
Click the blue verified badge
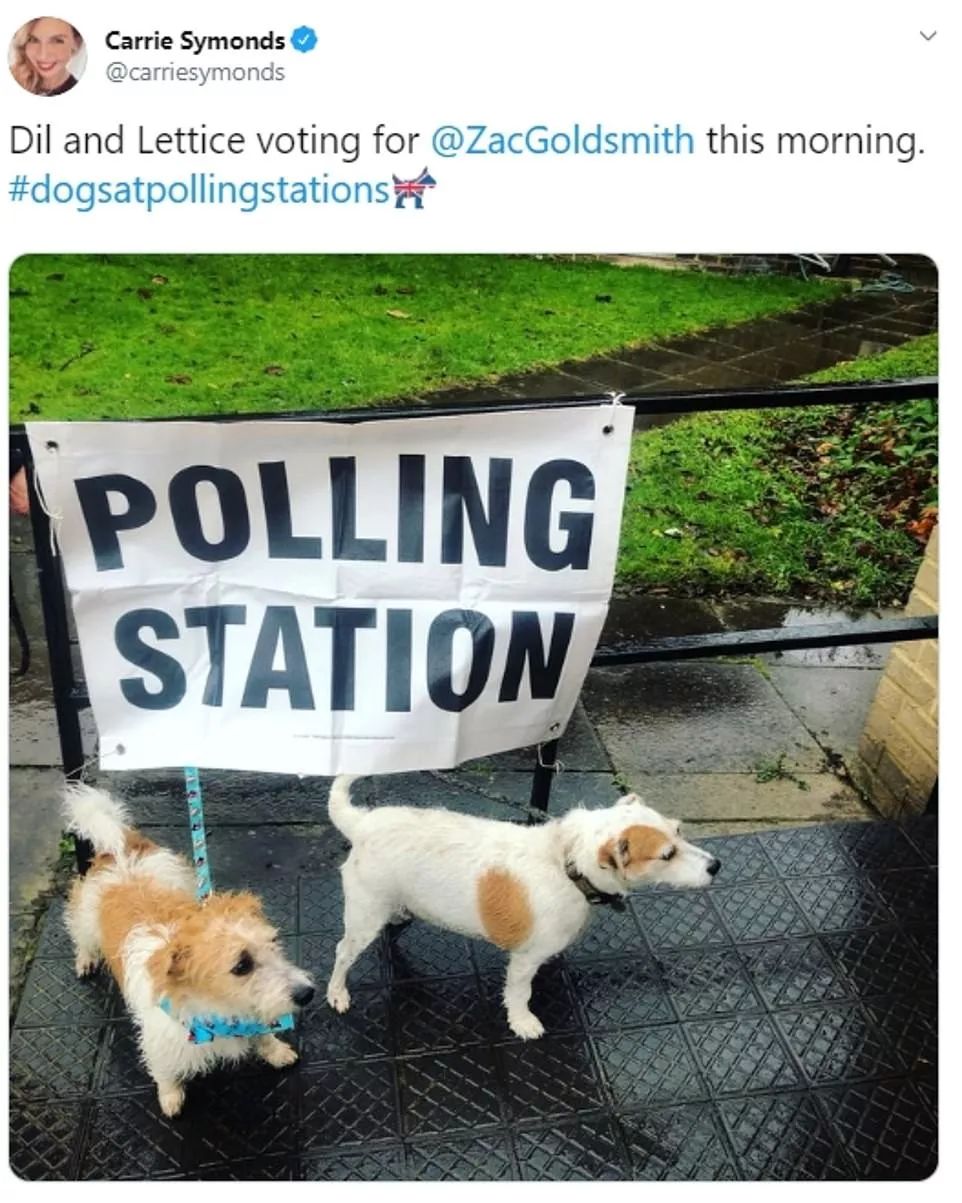304,41
